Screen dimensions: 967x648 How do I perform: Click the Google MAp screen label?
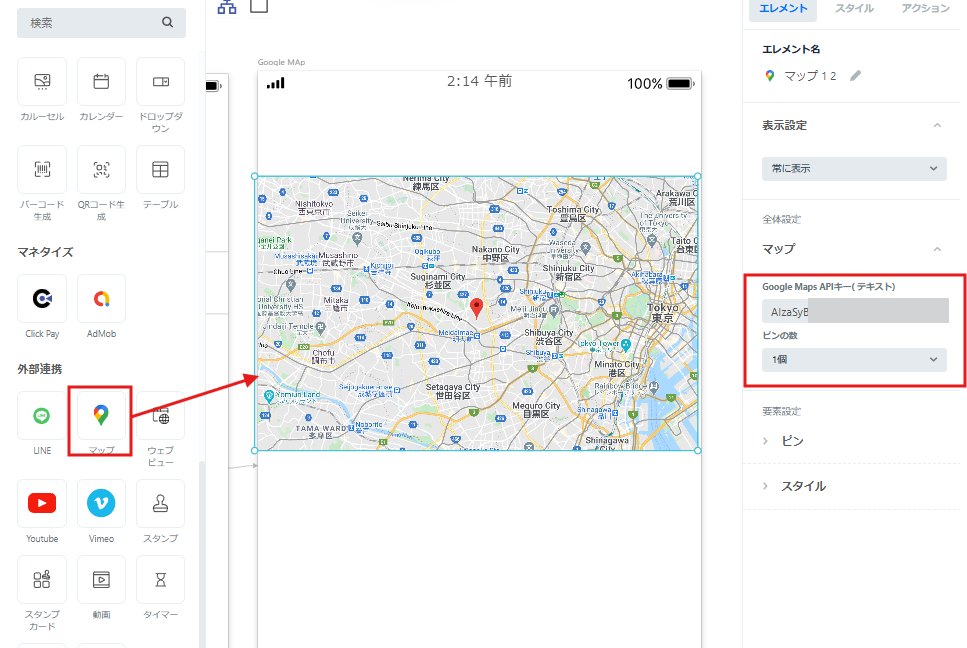[281, 62]
